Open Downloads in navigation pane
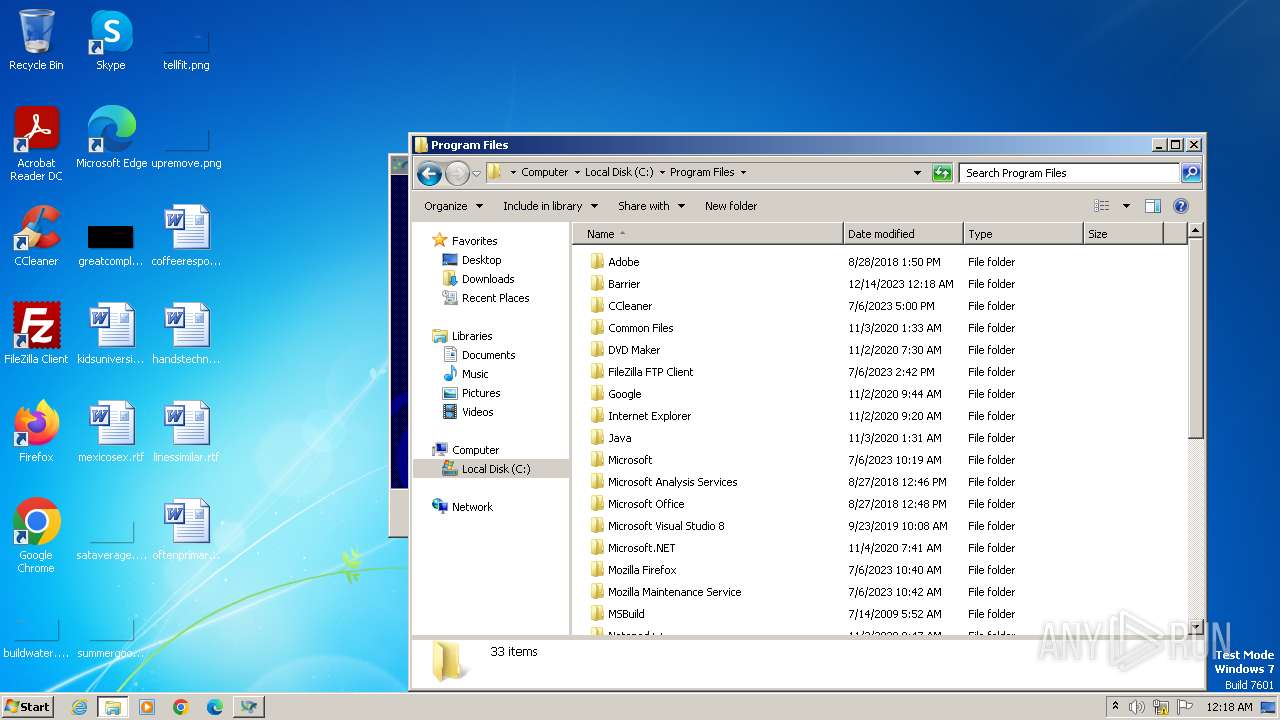The width and height of the screenshot is (1280, 720). pos(488,279)
